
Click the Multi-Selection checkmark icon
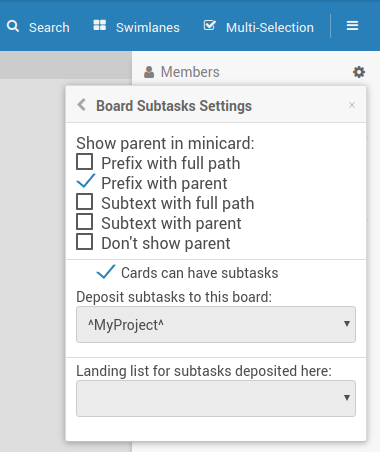point(210,25)
